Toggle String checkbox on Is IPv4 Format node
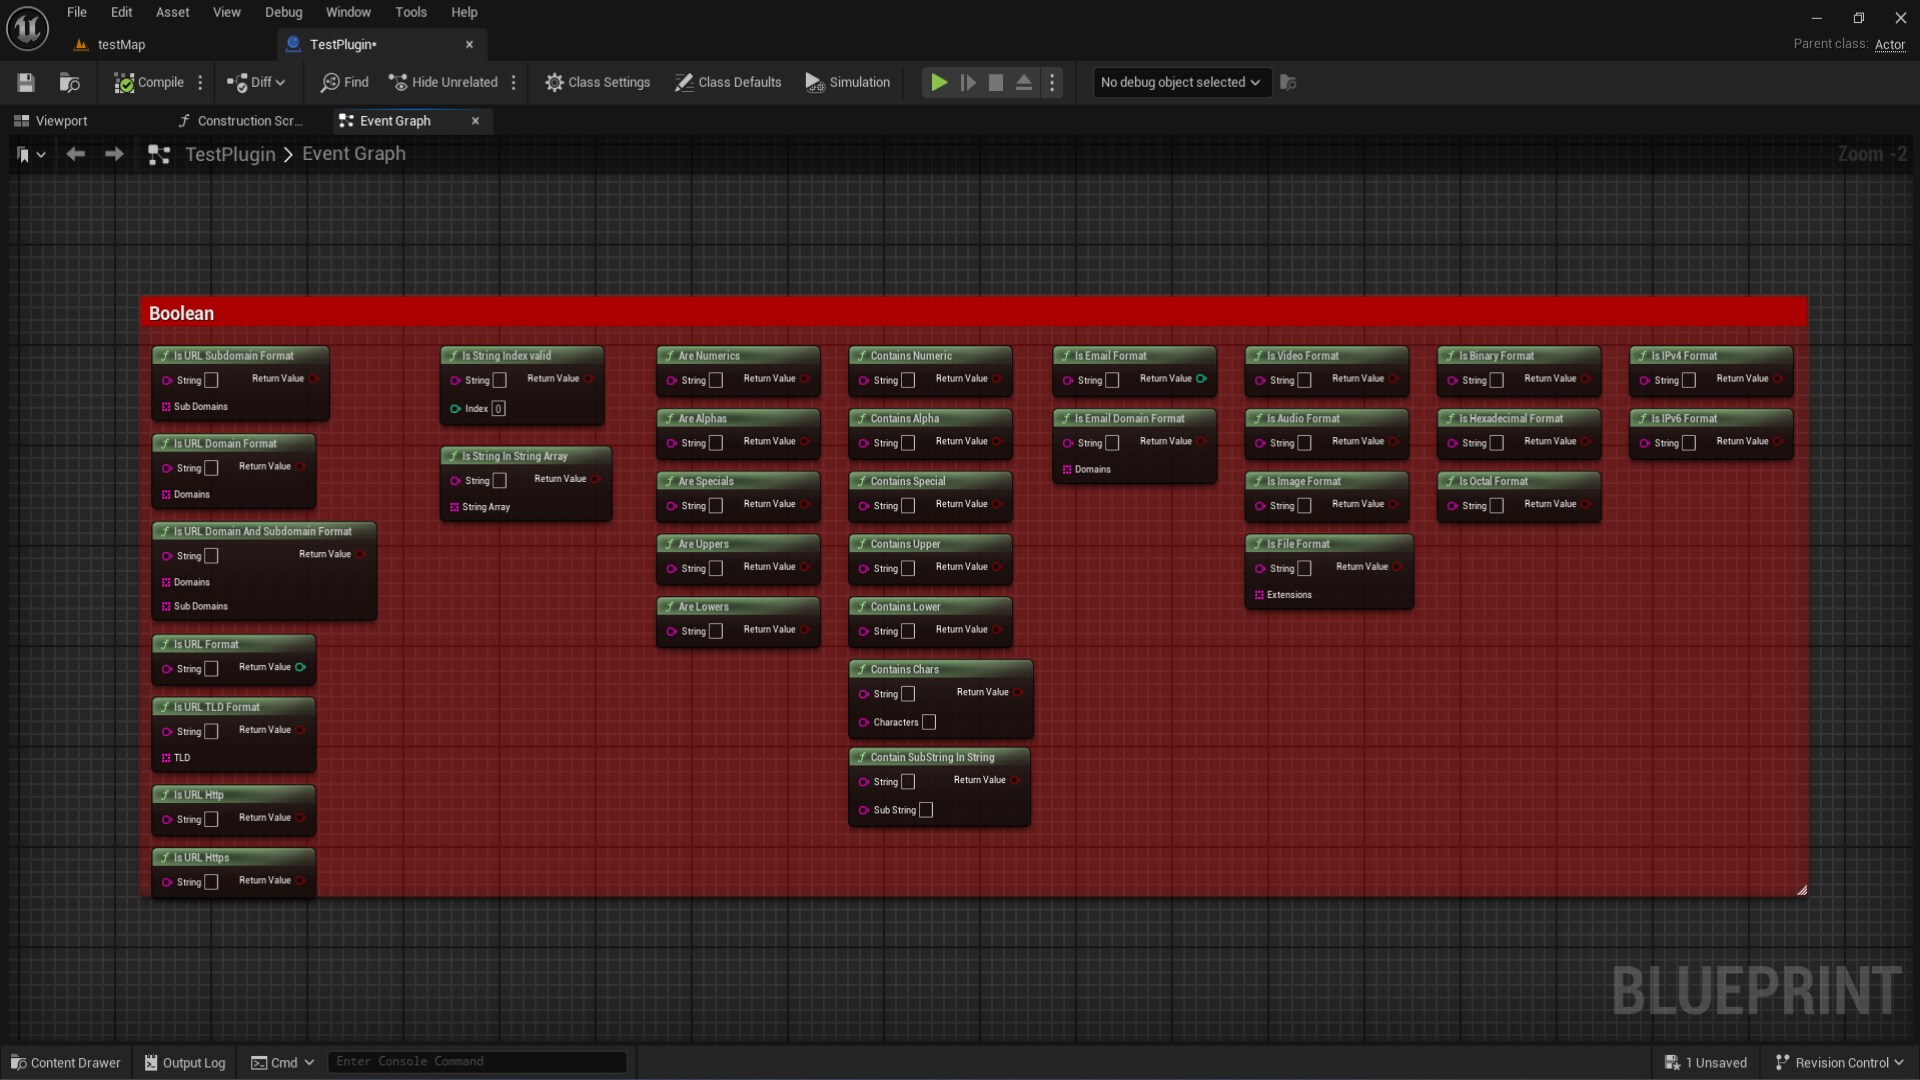The height and width of the screenshot is (1080, 1920). [x=1689, y=380]
